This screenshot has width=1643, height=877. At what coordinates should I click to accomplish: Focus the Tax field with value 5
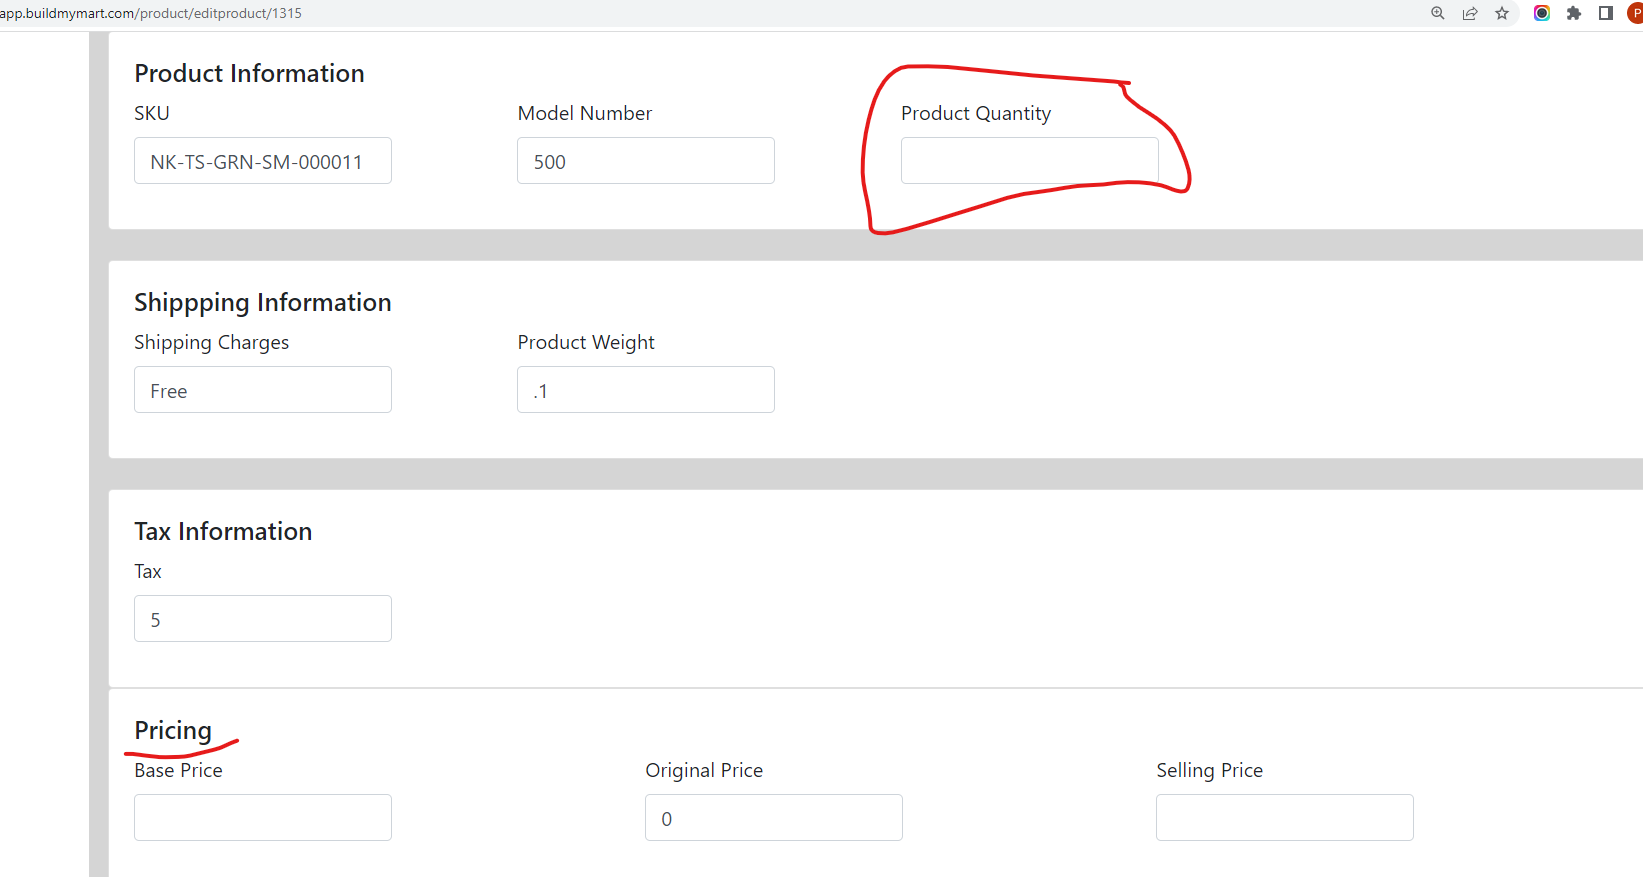(x=263, y=619)
